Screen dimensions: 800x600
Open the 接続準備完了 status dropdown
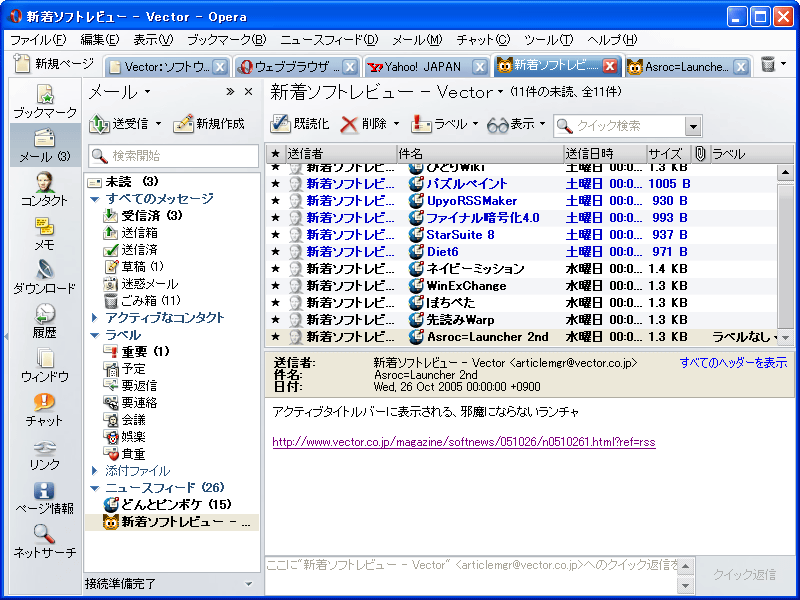click(x=248, y=584)
